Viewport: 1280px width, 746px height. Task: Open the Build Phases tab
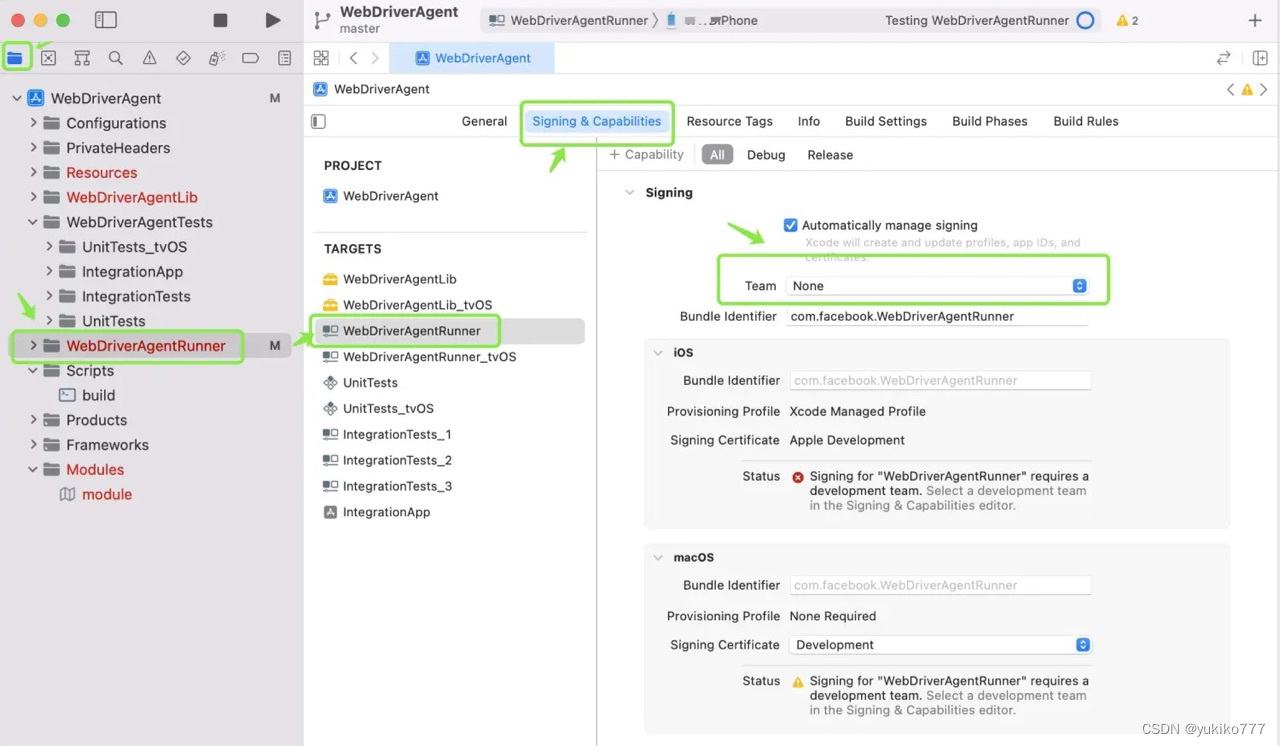990,121
